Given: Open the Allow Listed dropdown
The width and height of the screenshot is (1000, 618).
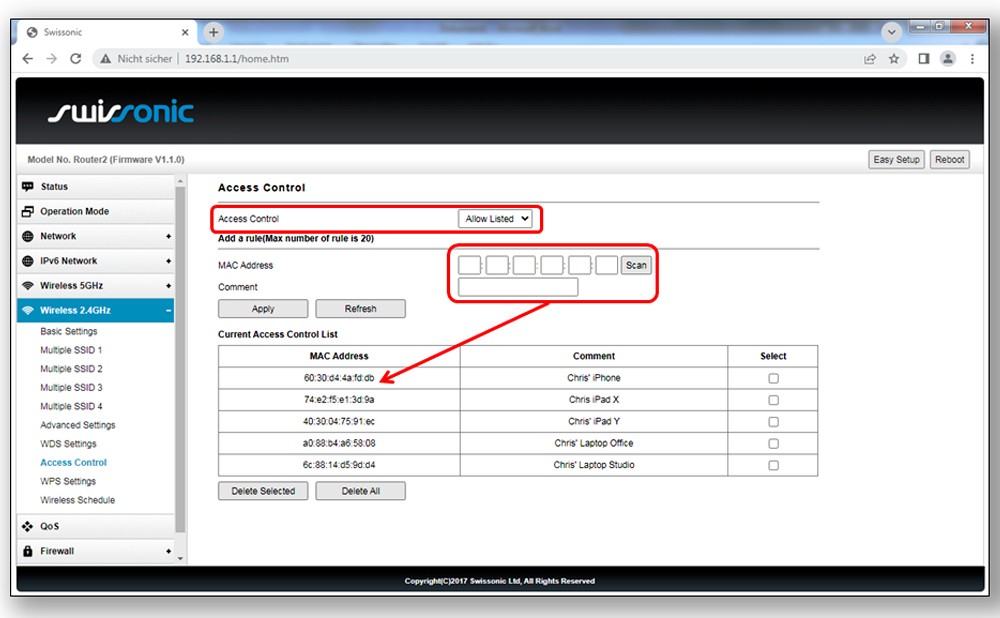Looking at the screenshot, I should [496, 219].
